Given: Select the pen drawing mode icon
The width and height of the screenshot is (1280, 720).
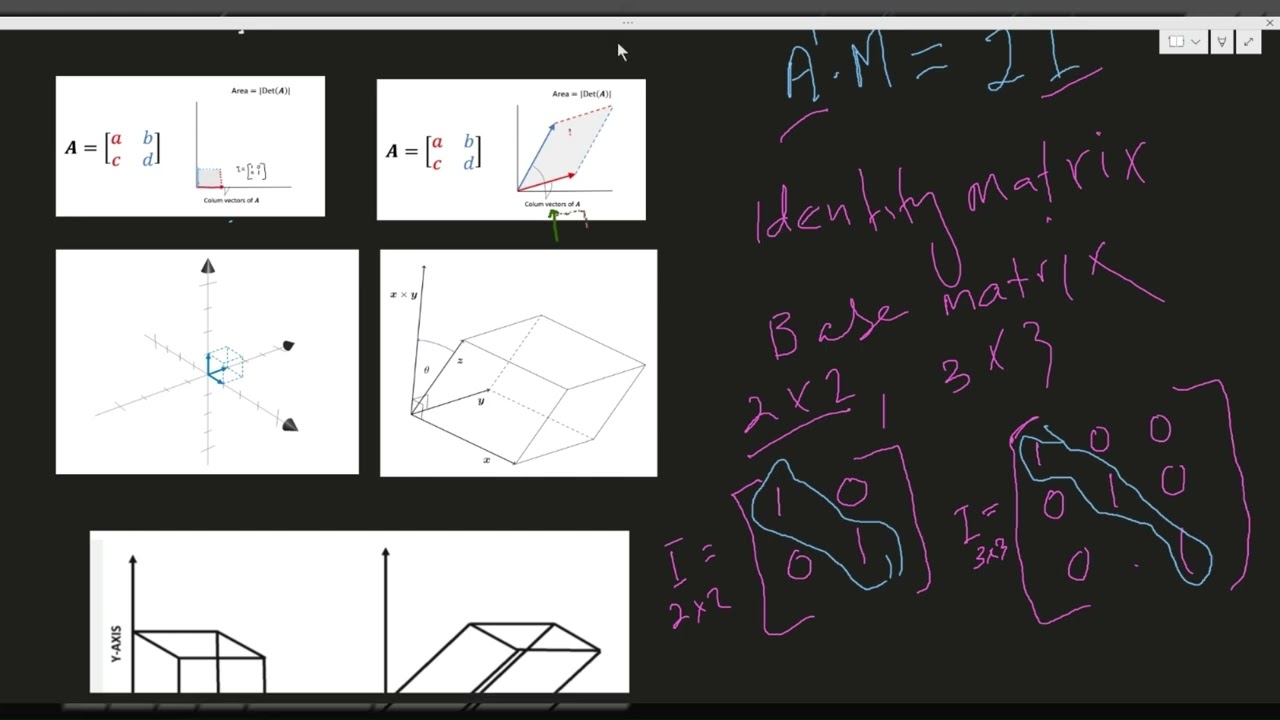Looking at the screenshot, I should tap(1221, 42).
